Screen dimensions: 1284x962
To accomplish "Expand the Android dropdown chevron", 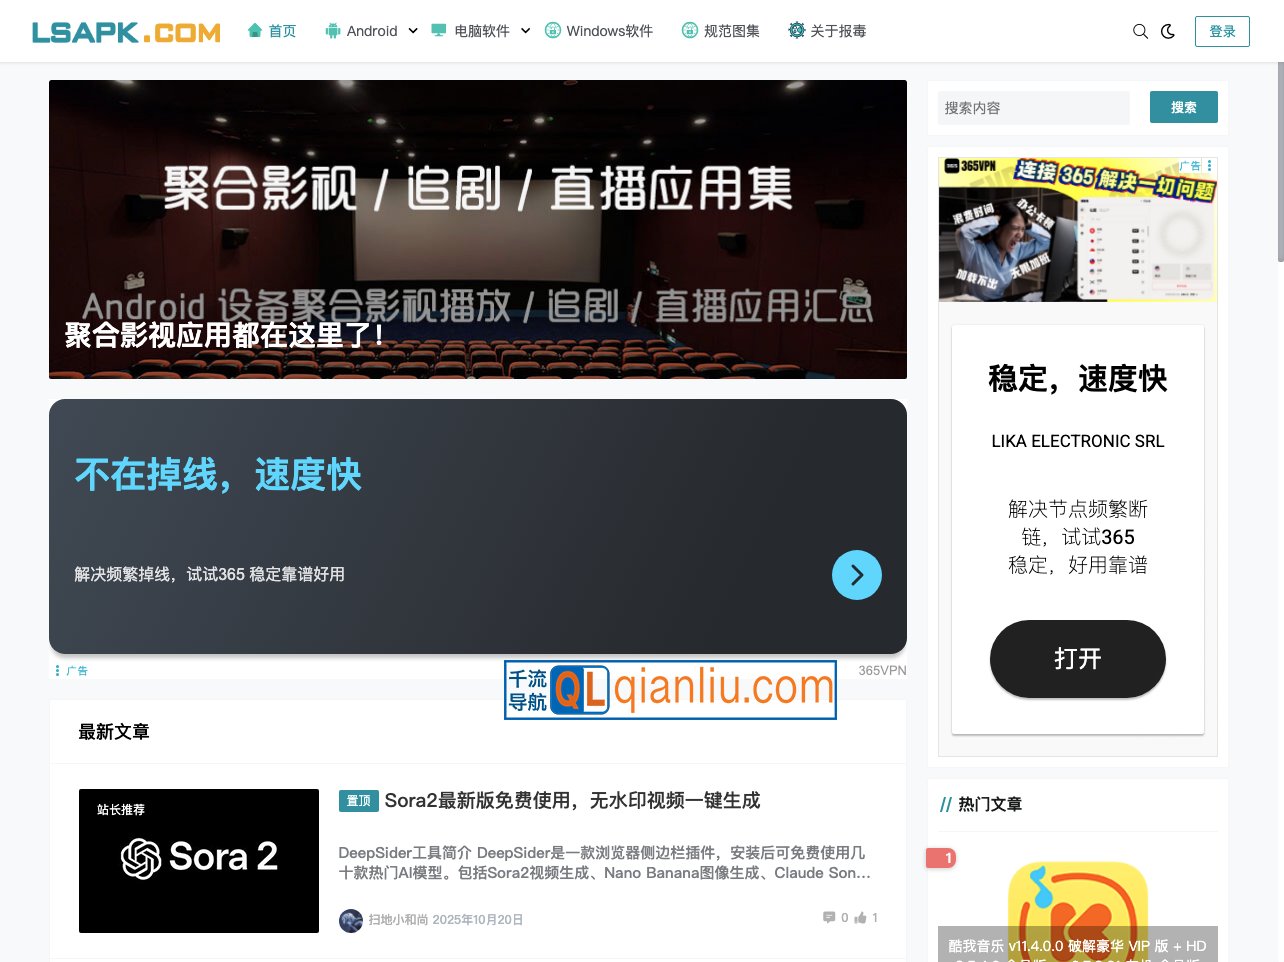I will (x=413, y=31).
